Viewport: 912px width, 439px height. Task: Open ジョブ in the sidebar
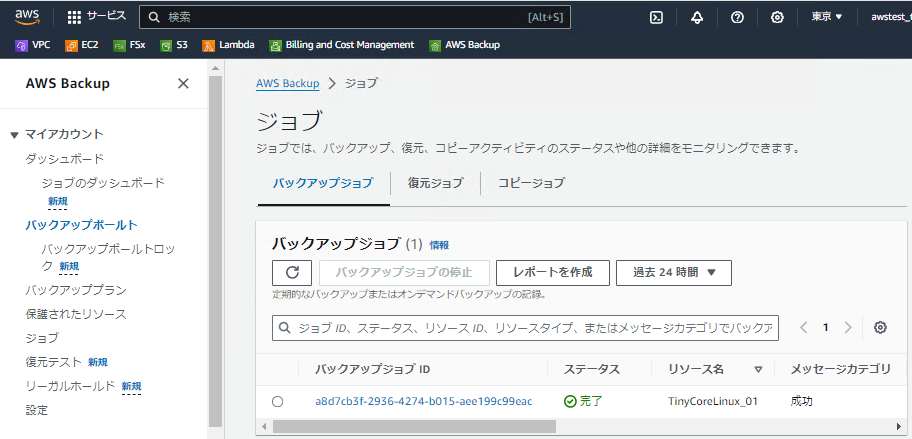(42, 338)
